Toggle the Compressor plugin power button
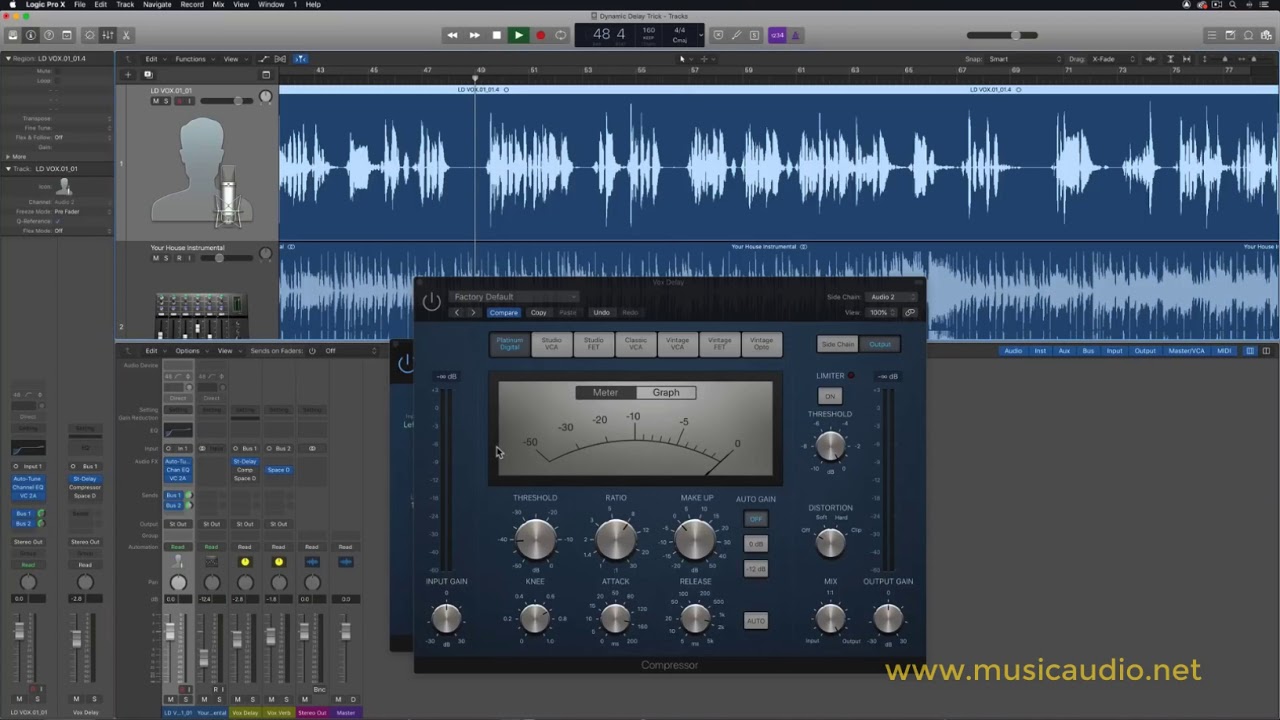 pyautogui.click(x=431, y=300)
